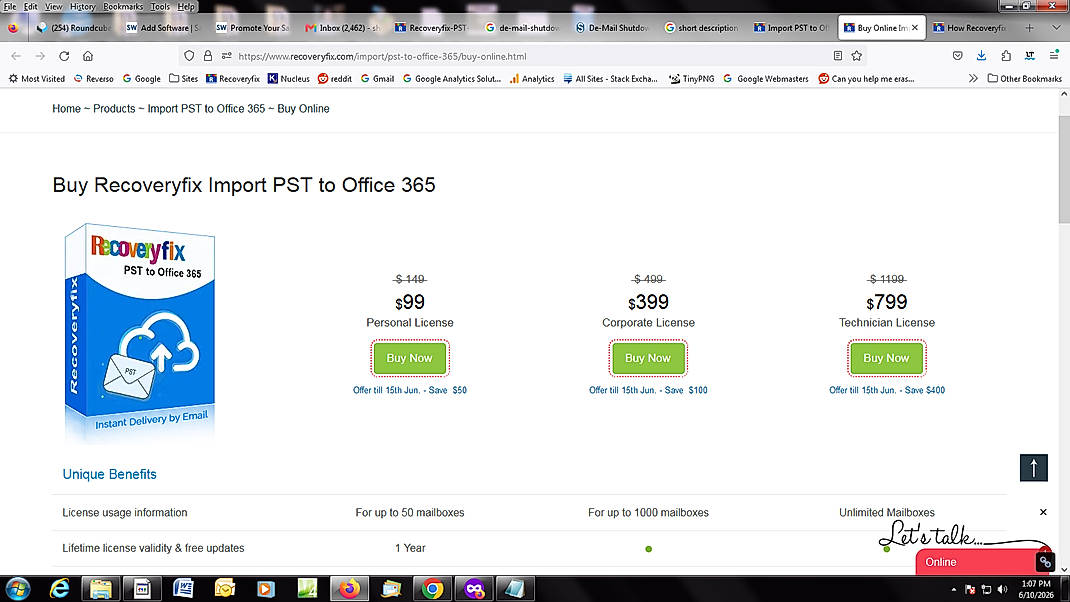Click Home breadcrumb link
This screenshot has height=602, width=1070.
point(66,109)
